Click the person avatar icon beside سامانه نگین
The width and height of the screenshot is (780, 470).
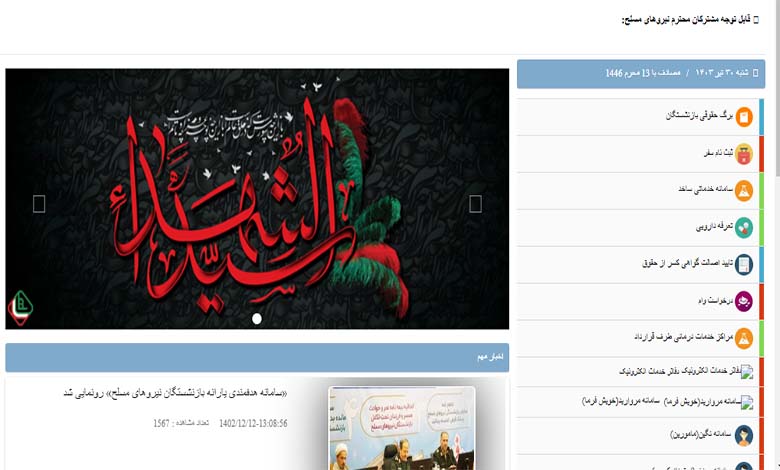744,435
